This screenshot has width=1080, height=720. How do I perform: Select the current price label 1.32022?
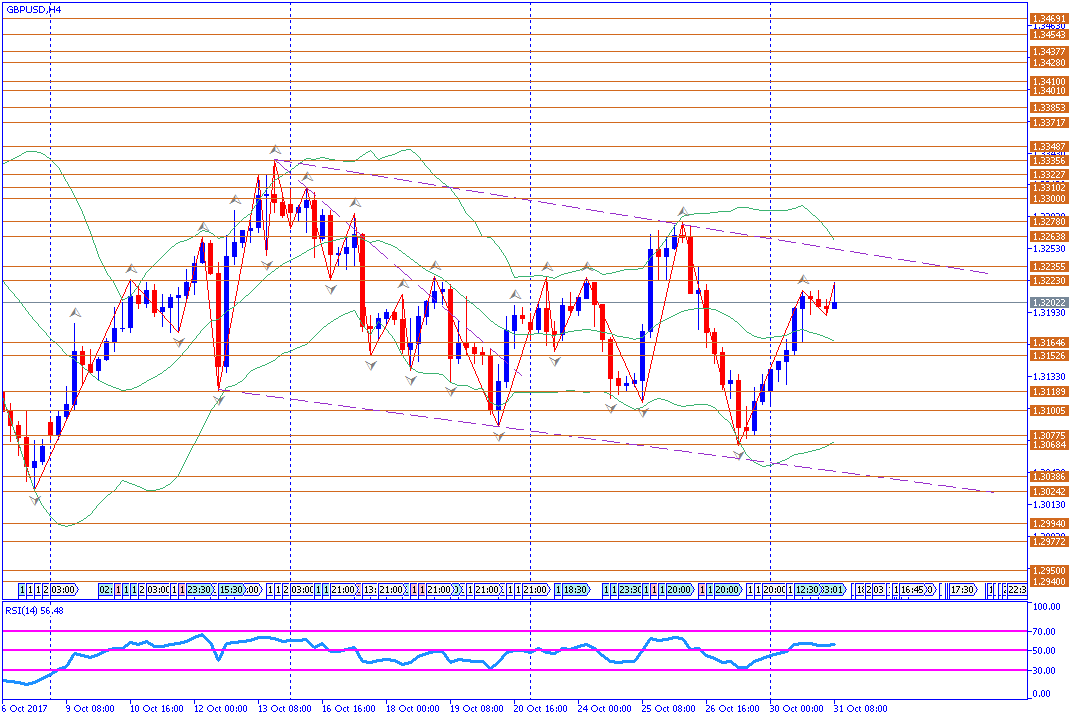(x=1047, y=302)
